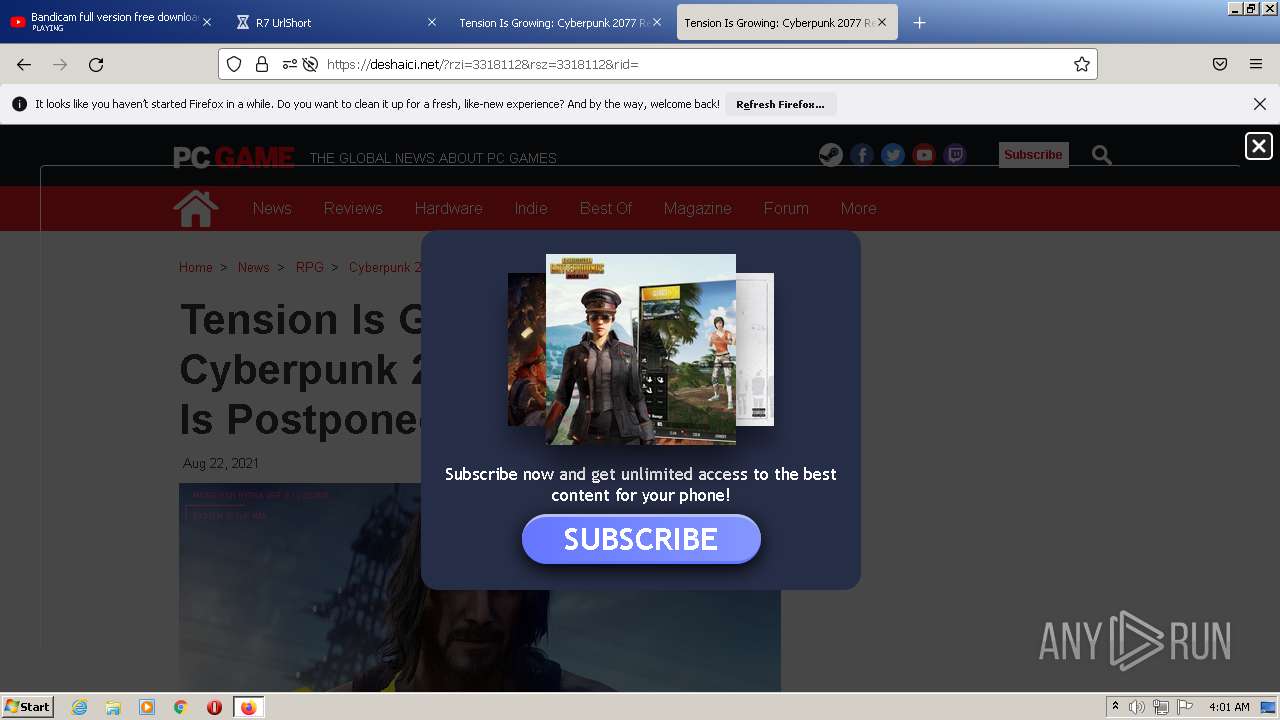The width and height of the screenshot is (1280, 720).
Task: Open the Windows Start button
Action: point(28,706)
